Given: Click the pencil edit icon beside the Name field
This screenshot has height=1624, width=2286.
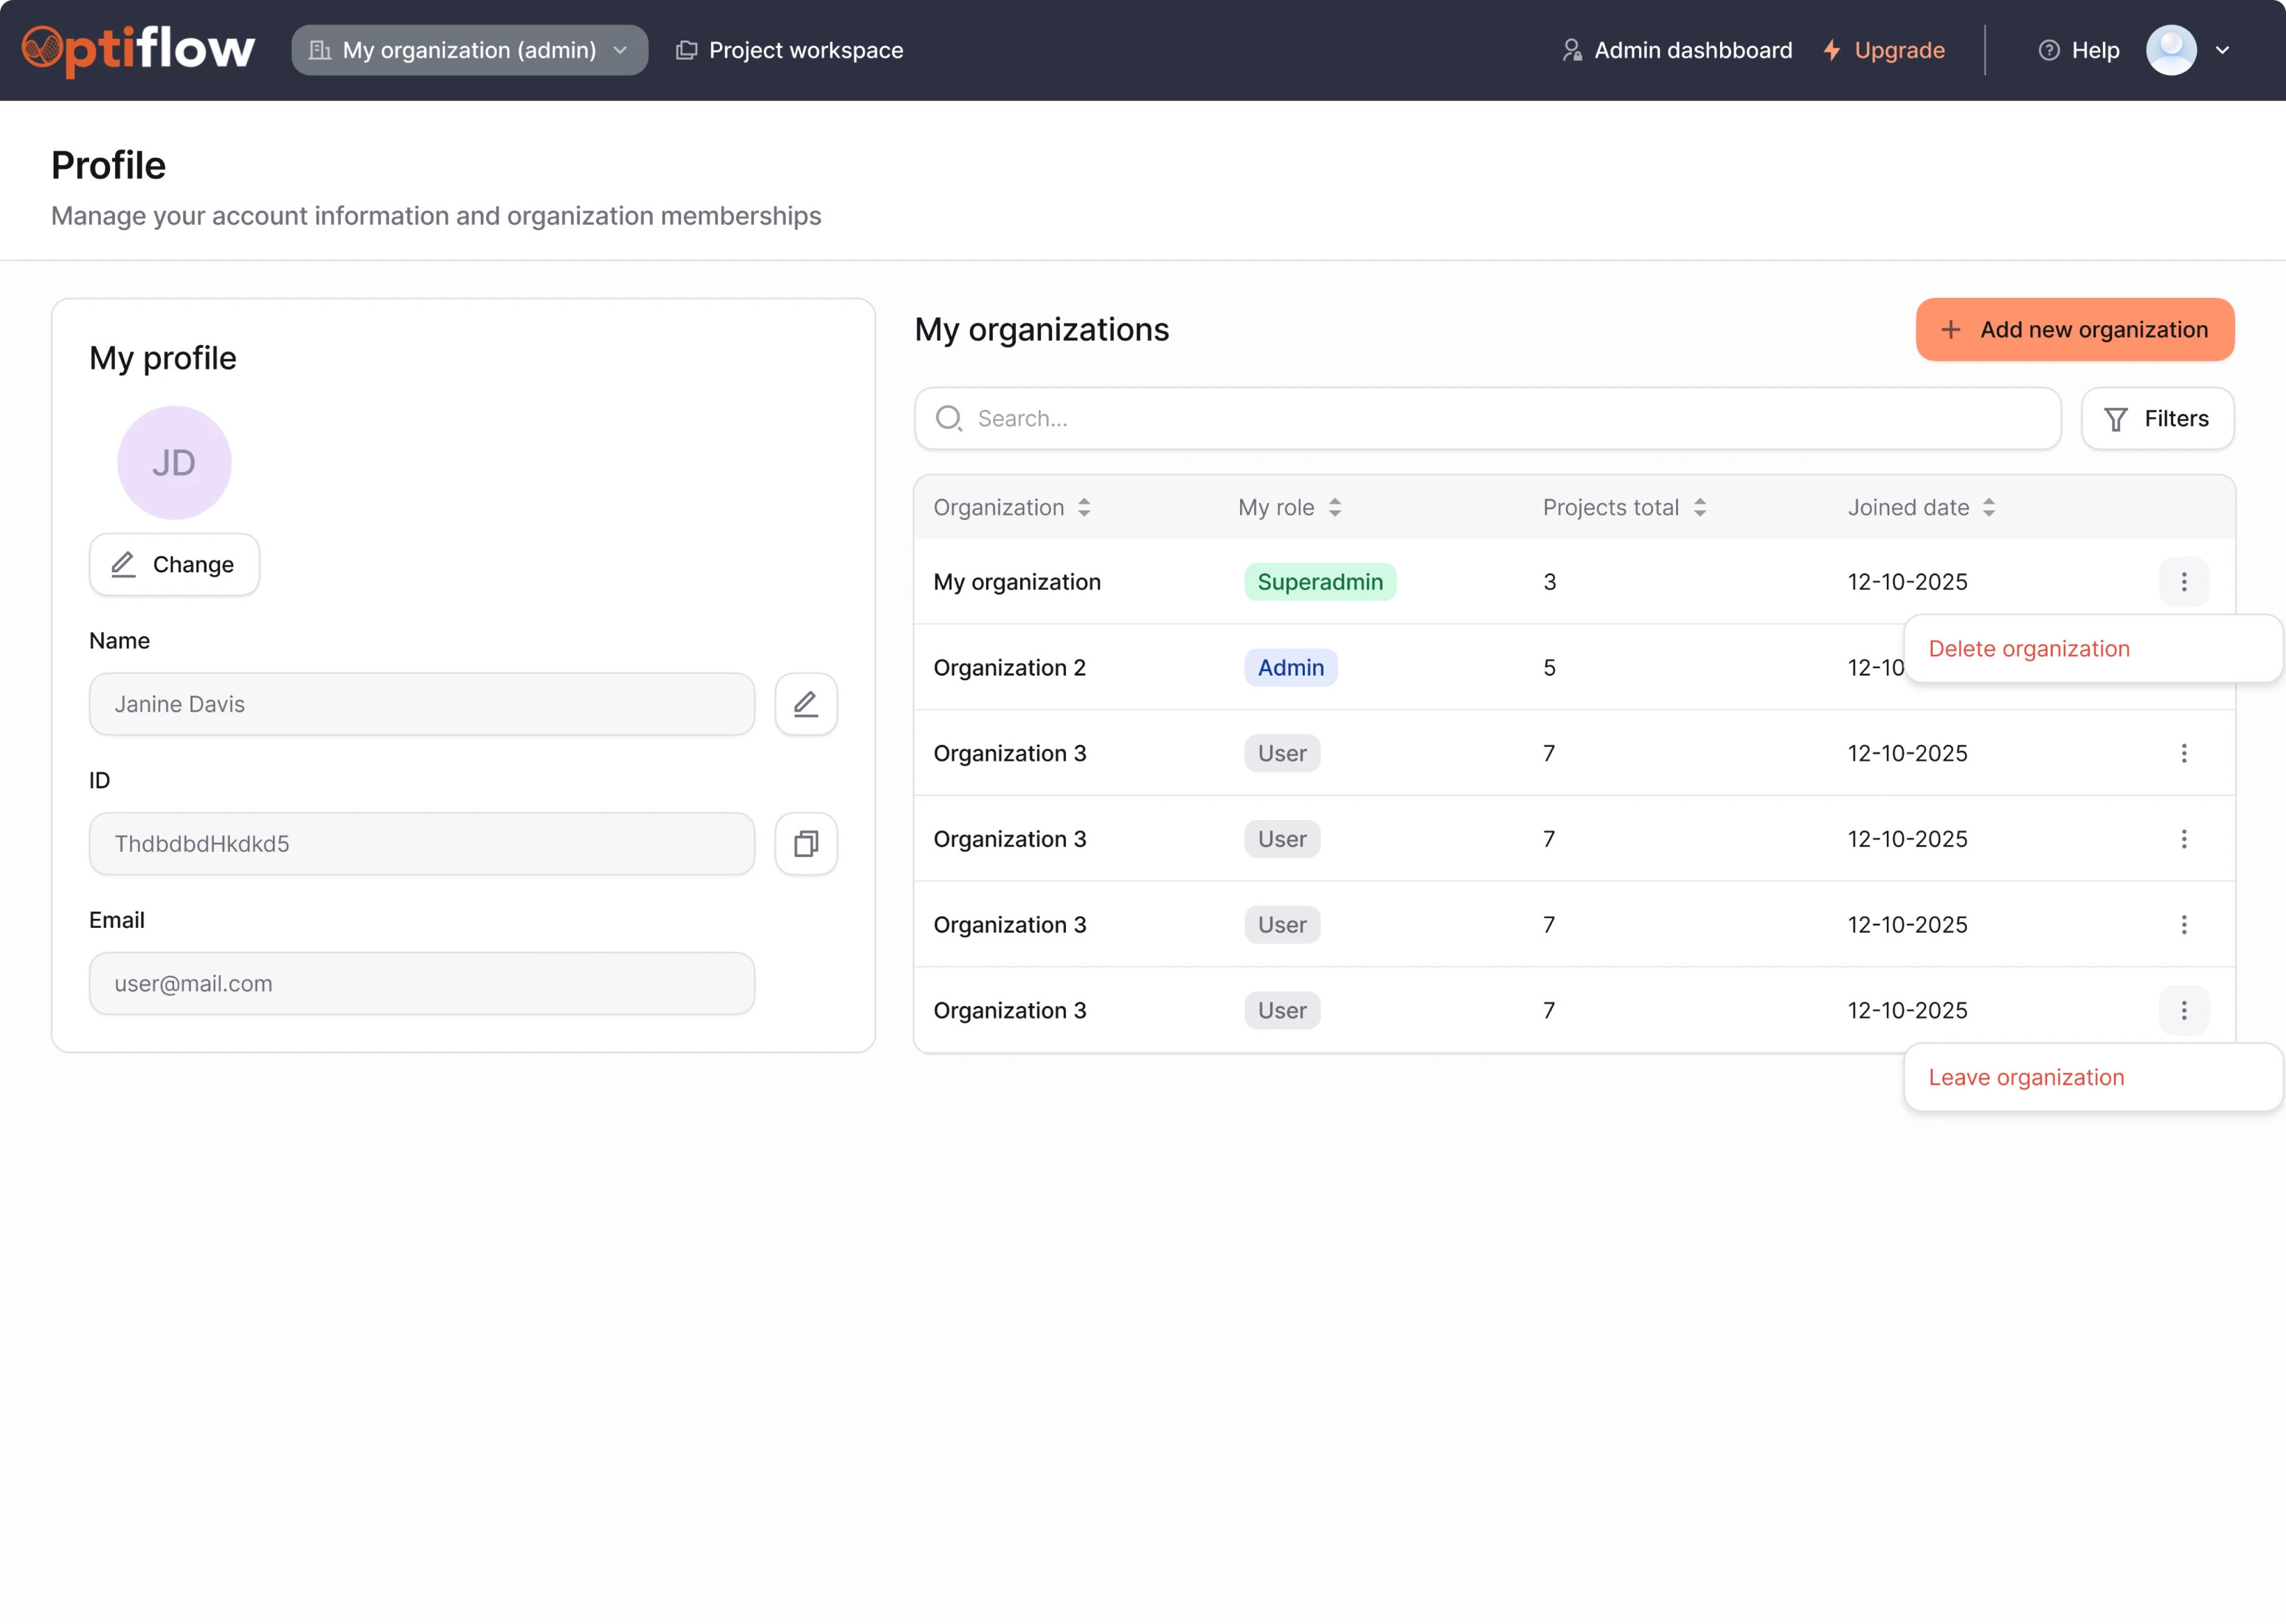Looking at the screenshot, I should pos(805,704).
